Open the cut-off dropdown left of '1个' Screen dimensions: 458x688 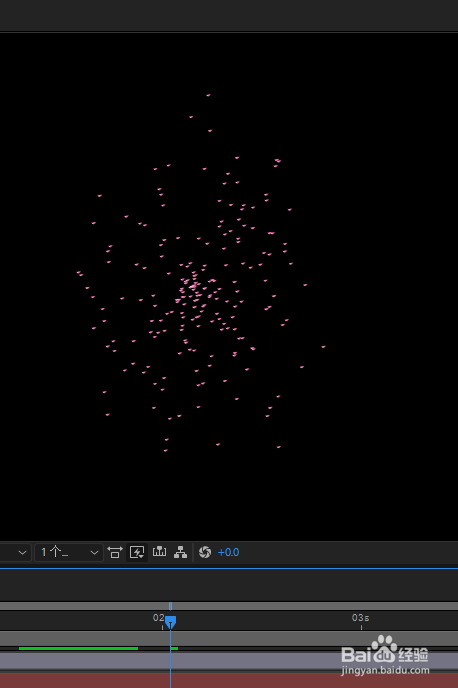tap(15, 552)
